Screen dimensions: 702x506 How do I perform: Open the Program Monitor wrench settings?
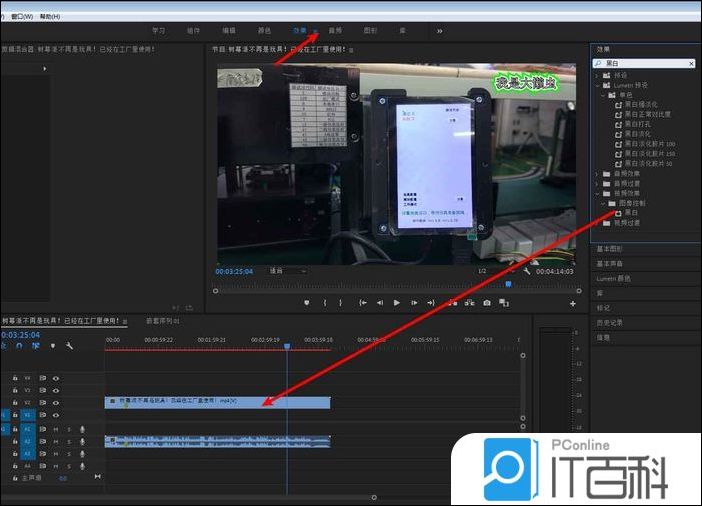click(525, 271)
